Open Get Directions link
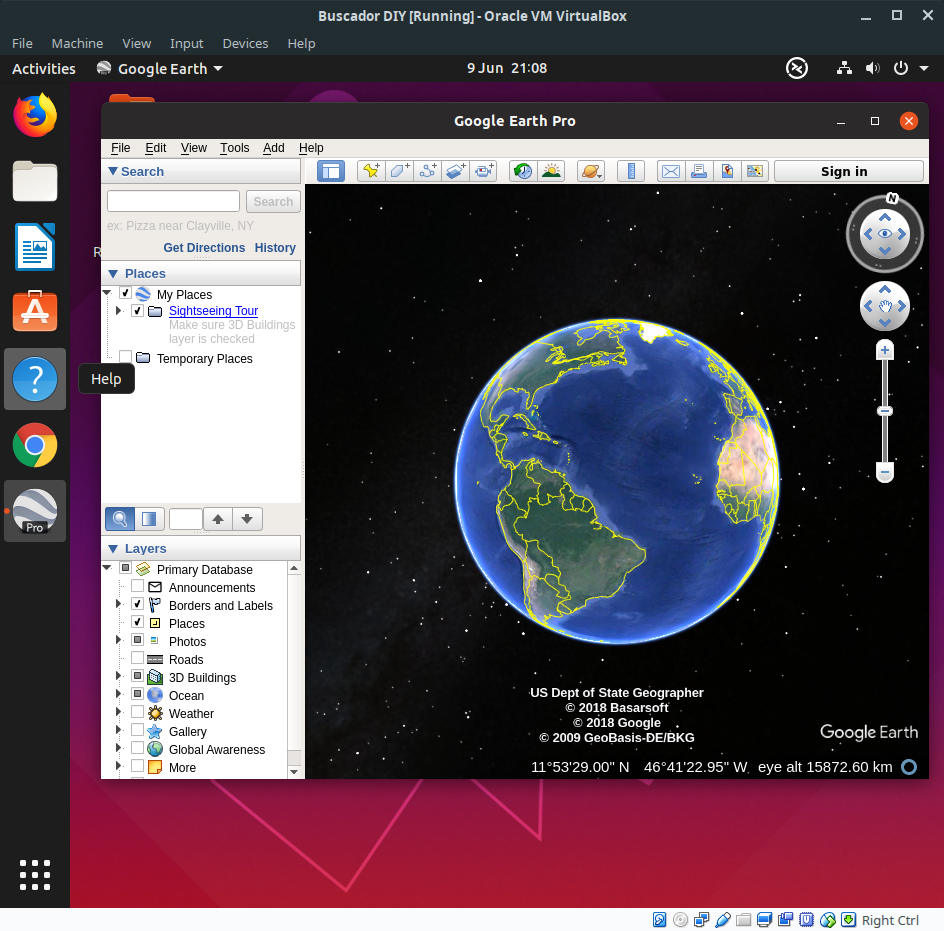This screenshot has width=944, height=931. [x=204, y=248]
